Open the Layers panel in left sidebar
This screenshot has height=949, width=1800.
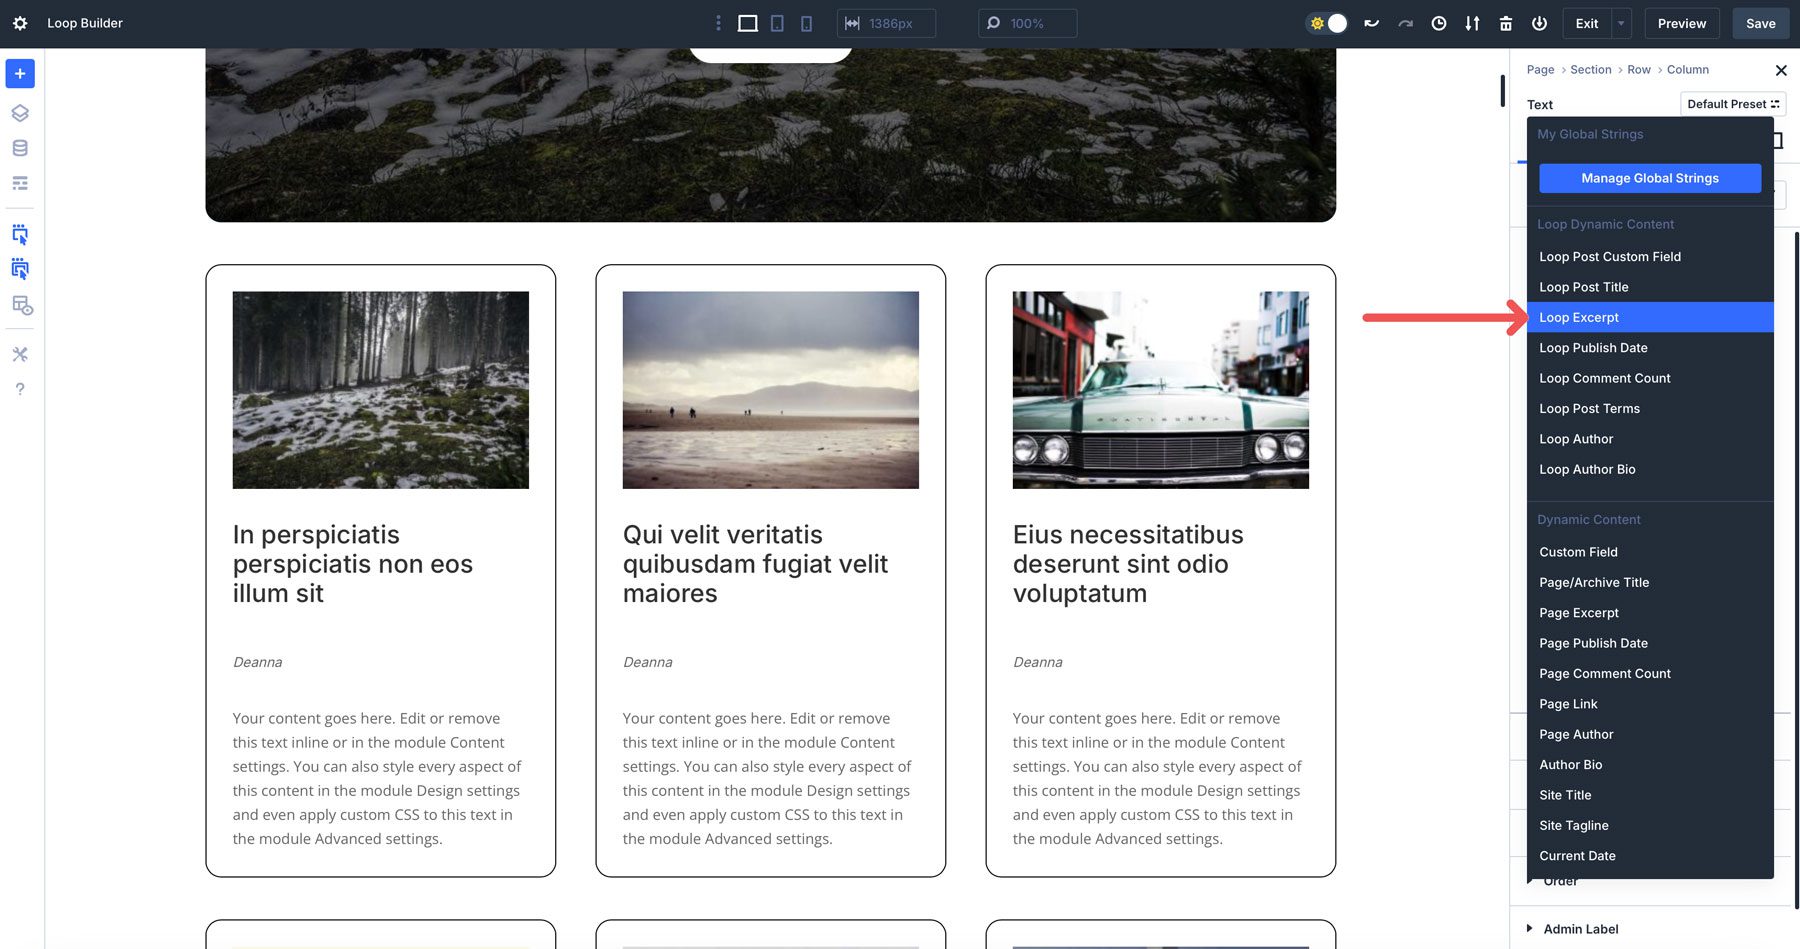click(19, 112)
